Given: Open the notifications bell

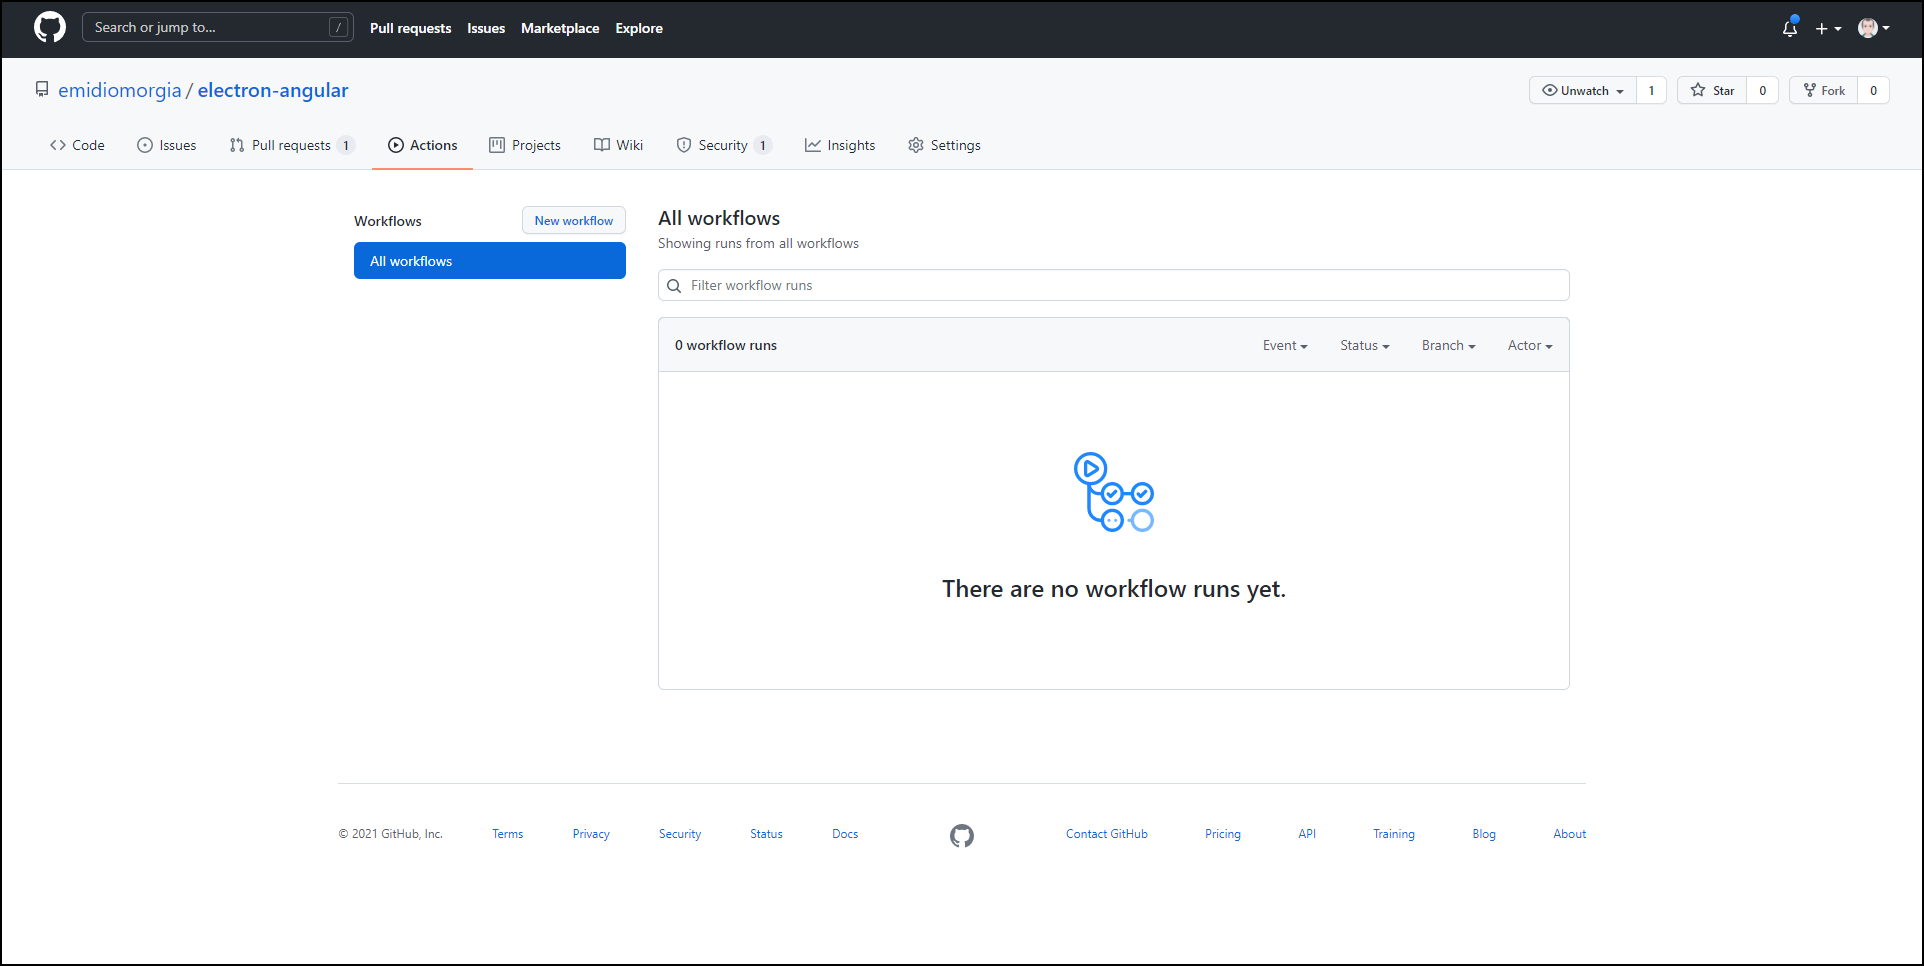Looking at the screenshot, I should click(1789, 28).
